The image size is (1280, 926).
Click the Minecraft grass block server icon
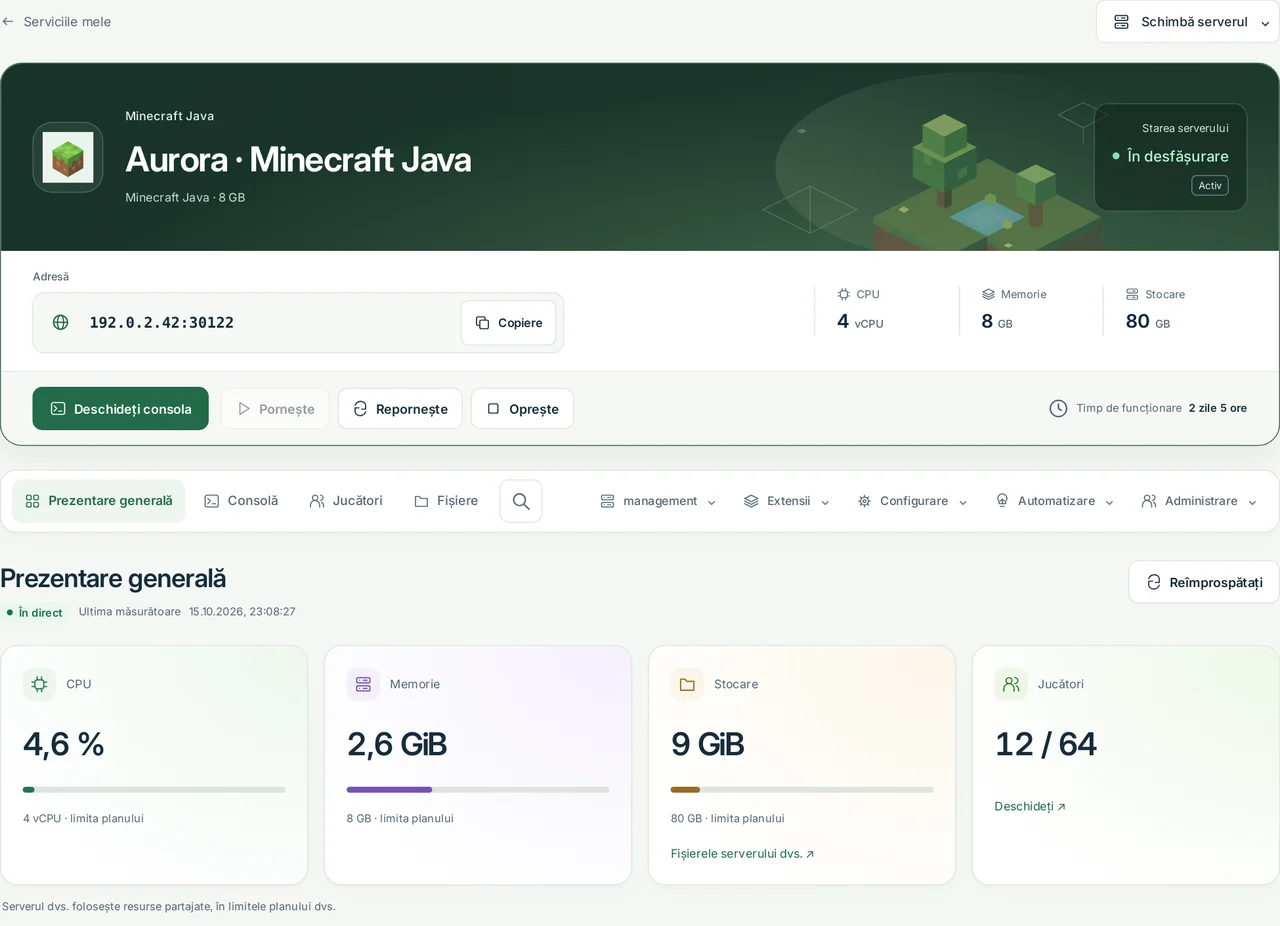tap(68, 157)
